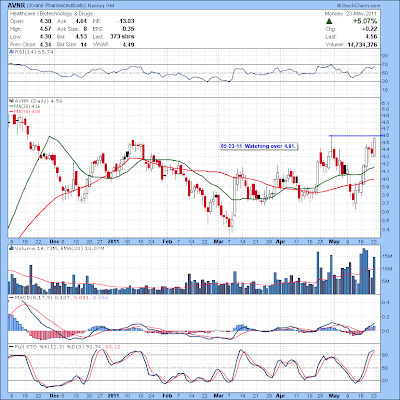Click the Volume value 14,734,376

pyautogui.click(x=362, y=45)
